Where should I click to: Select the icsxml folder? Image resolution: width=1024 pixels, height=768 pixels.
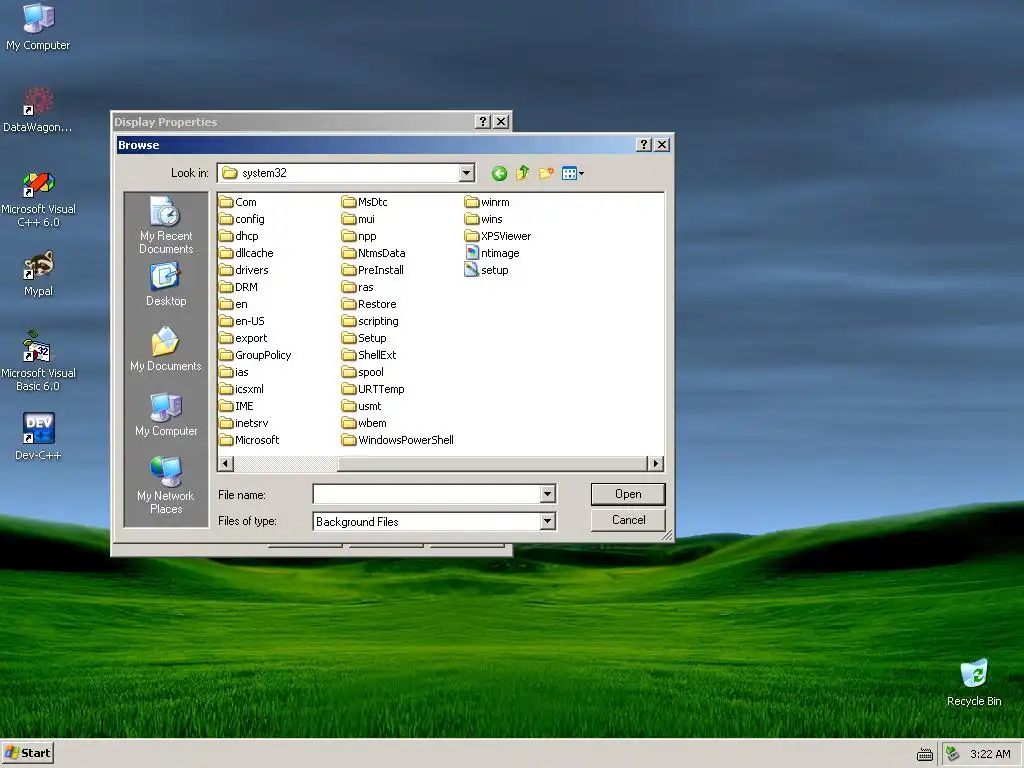click(x=242, y=389)
